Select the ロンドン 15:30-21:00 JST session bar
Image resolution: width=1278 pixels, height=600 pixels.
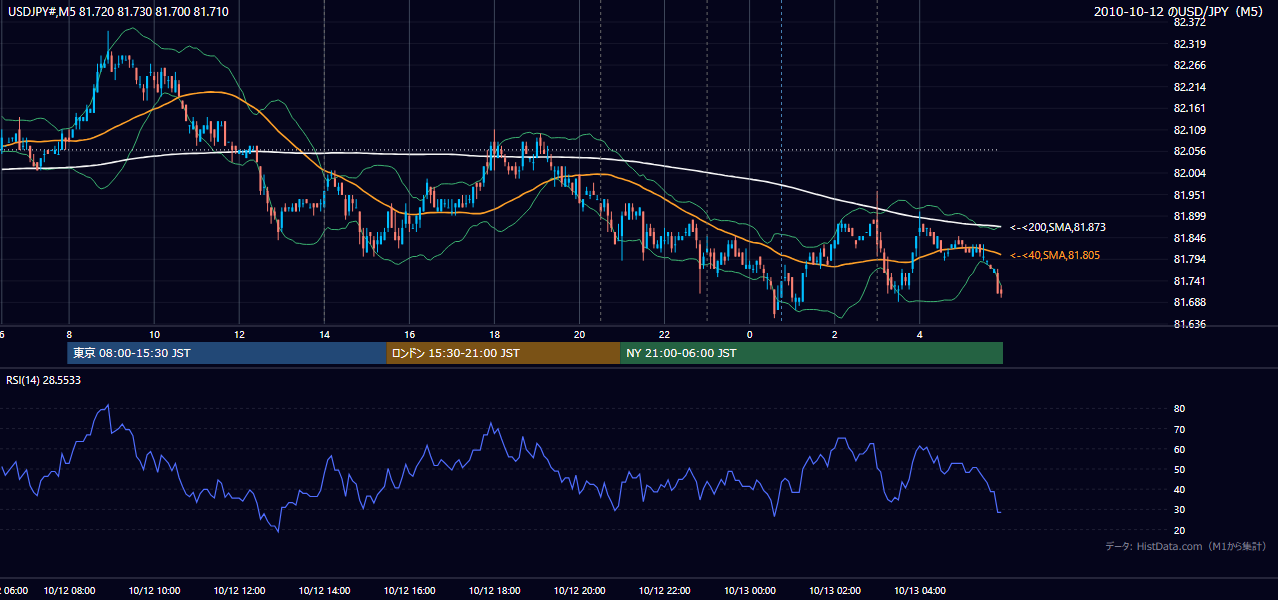pyautogui.click(x=503, y=353)
